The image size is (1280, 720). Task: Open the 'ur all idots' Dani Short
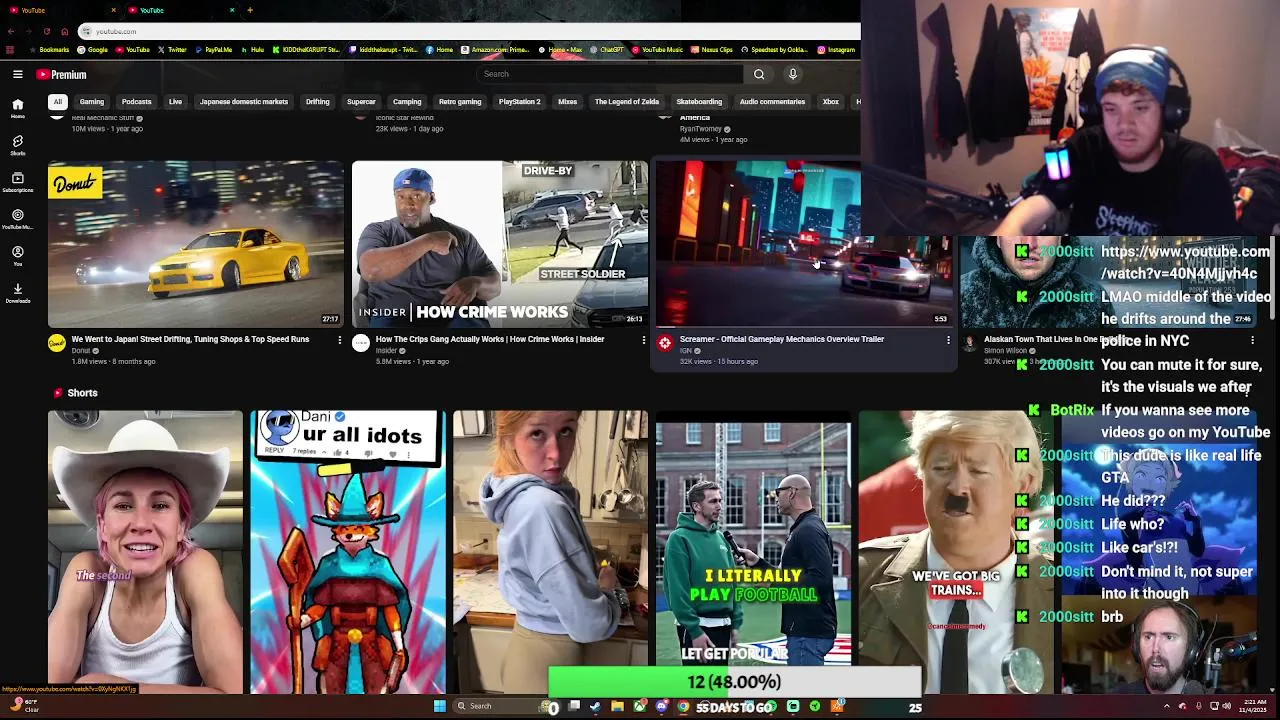(x=348, y=552)
